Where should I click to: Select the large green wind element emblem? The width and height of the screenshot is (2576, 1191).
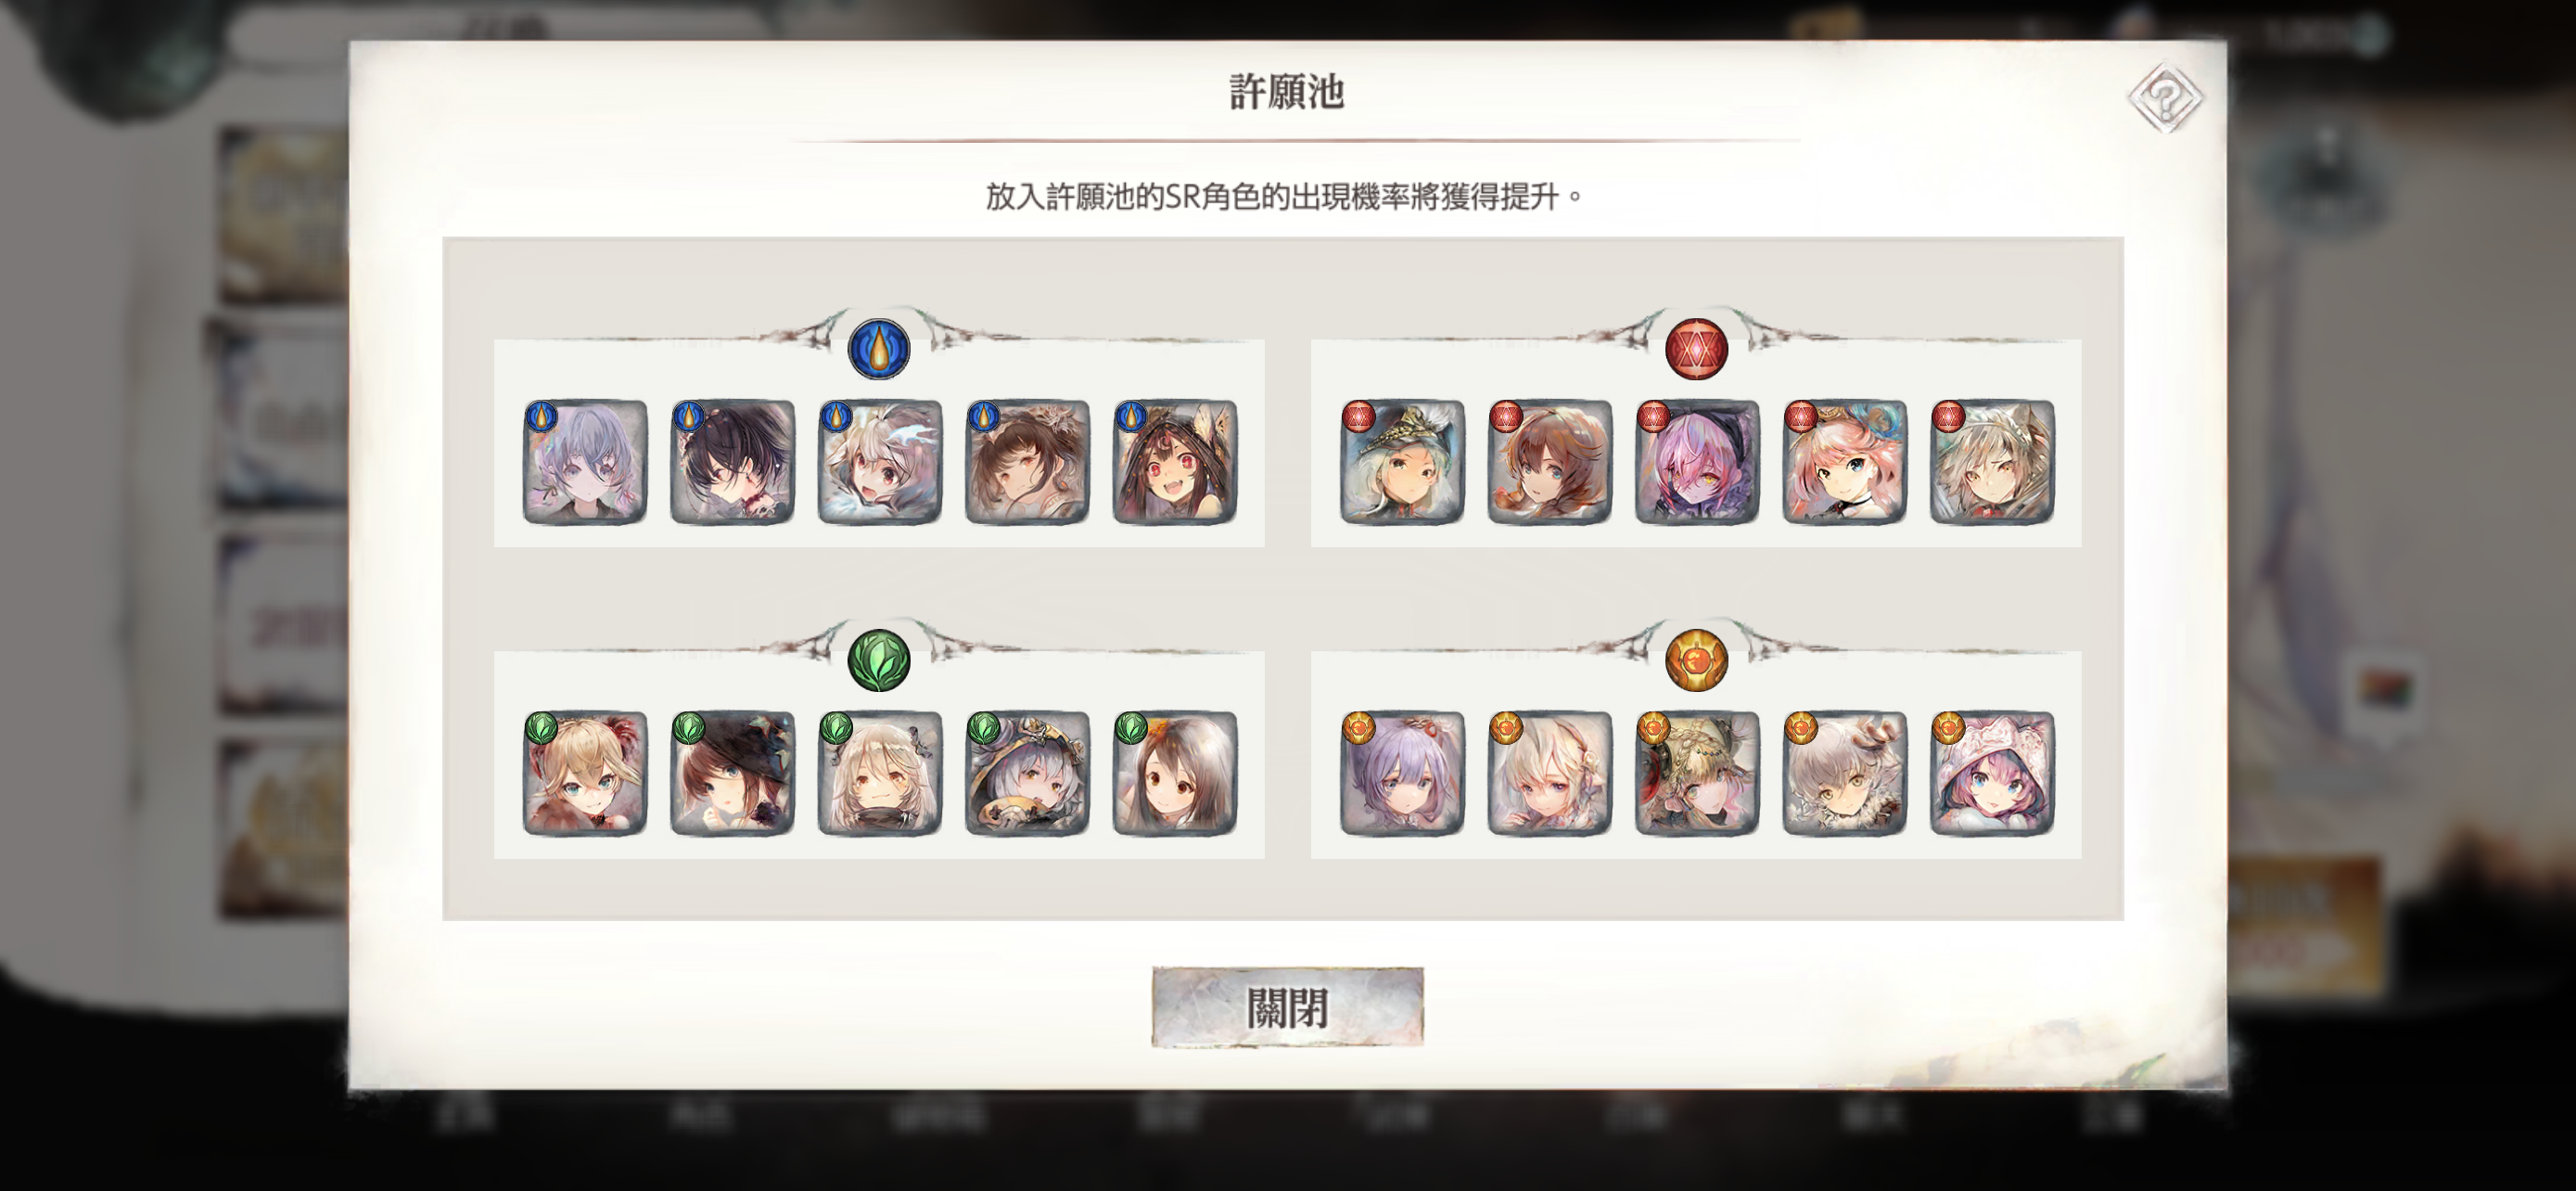(x=879, y=661)
